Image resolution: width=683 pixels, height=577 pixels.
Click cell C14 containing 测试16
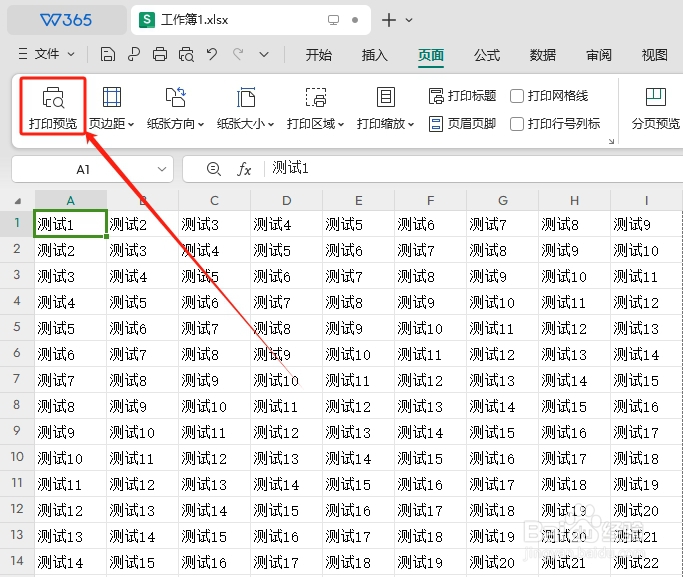tap(214, 562)
